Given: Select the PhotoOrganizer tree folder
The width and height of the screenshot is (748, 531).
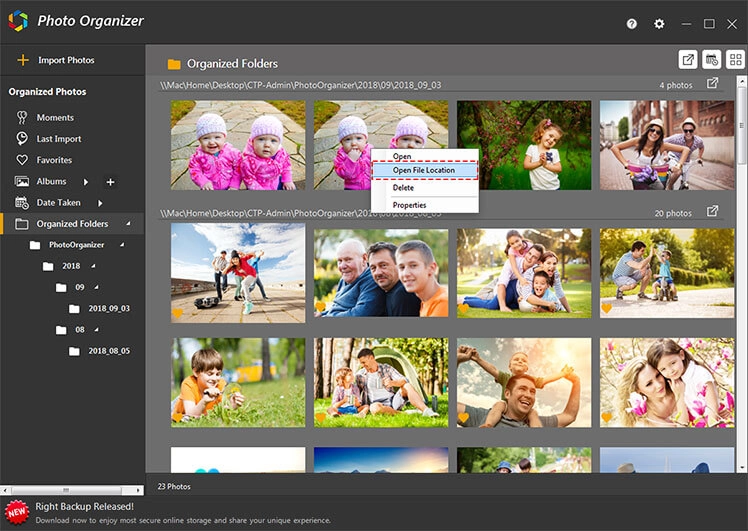Looking at the screenshot, I should coord(76,245).
